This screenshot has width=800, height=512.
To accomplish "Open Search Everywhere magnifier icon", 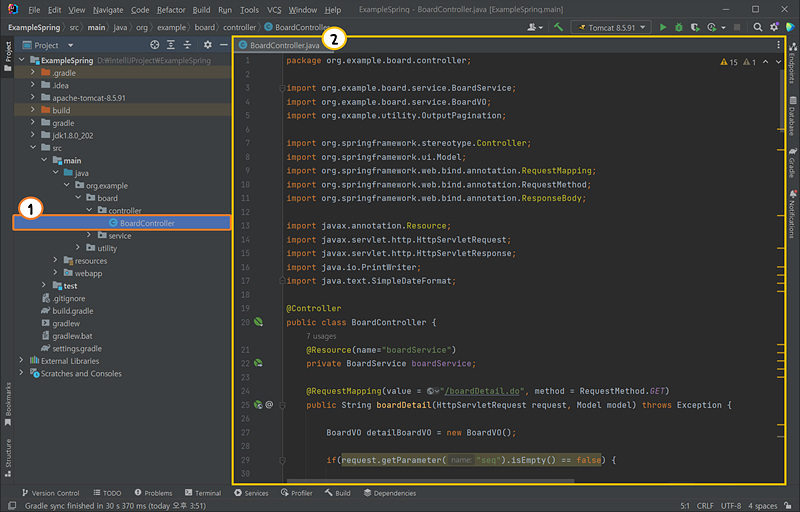I will tap(758, 27).
